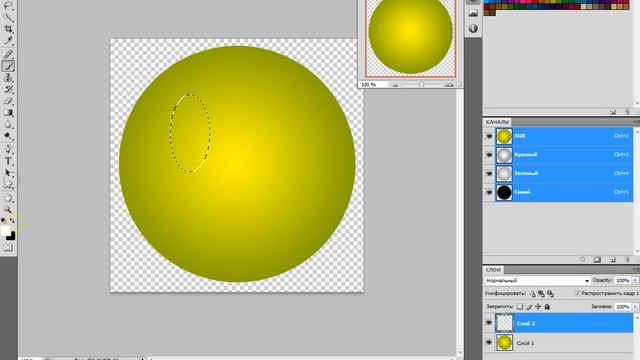Open Channels panel options menu
The width and height of the screenshot is (640, 360).
pos(636,122)
